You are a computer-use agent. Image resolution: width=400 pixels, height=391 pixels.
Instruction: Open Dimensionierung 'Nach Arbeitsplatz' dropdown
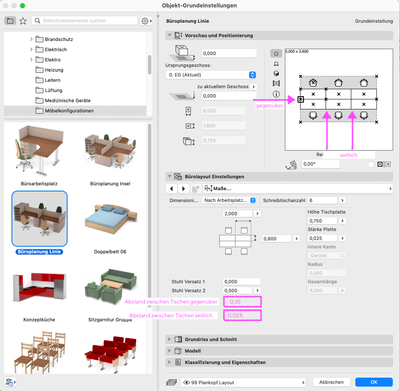coord(229,200)
